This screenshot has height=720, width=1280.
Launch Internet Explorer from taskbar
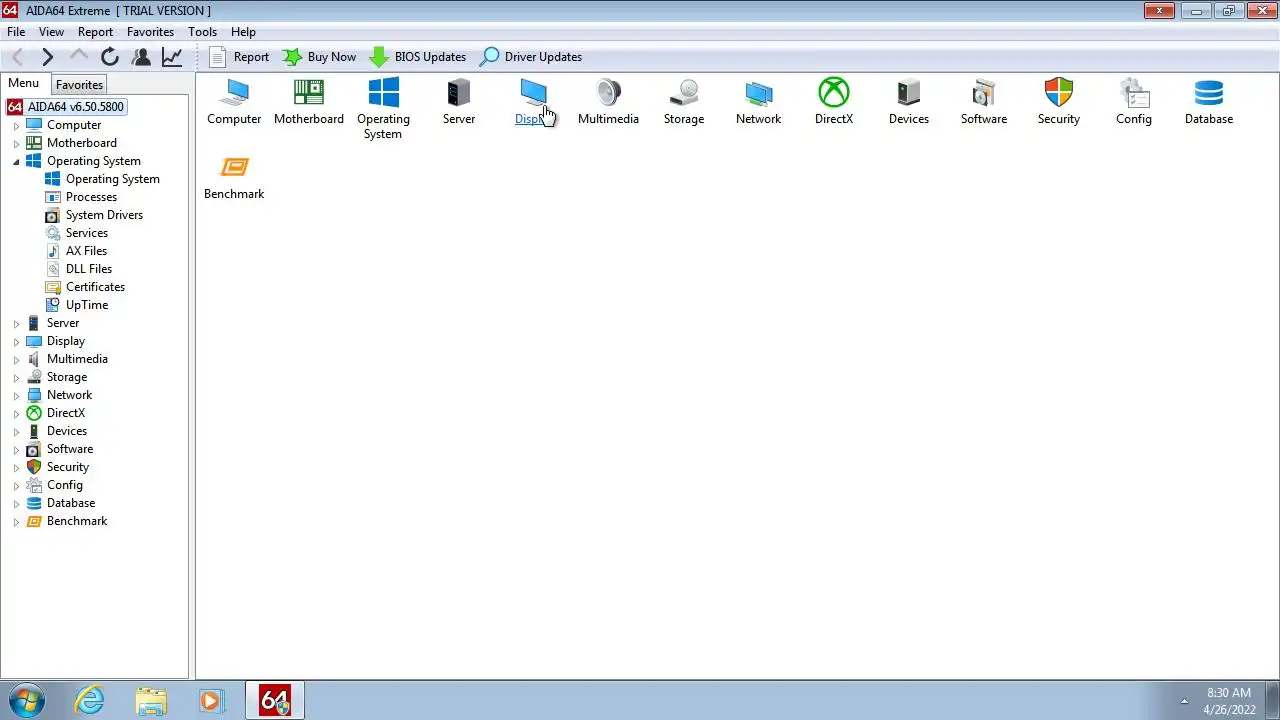click(x=90, y=700)
